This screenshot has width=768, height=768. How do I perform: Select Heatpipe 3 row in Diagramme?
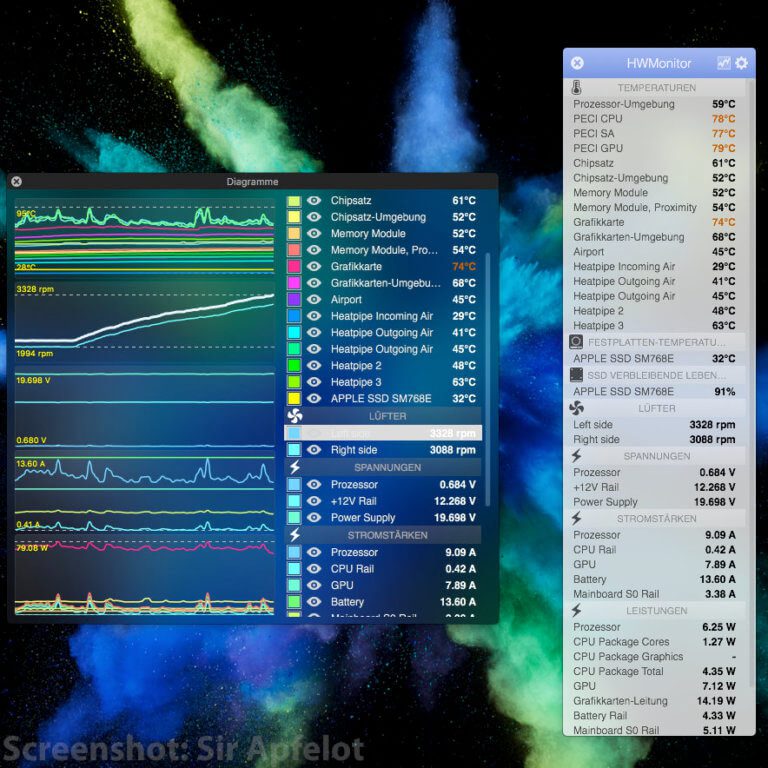(x=383, y=382)
